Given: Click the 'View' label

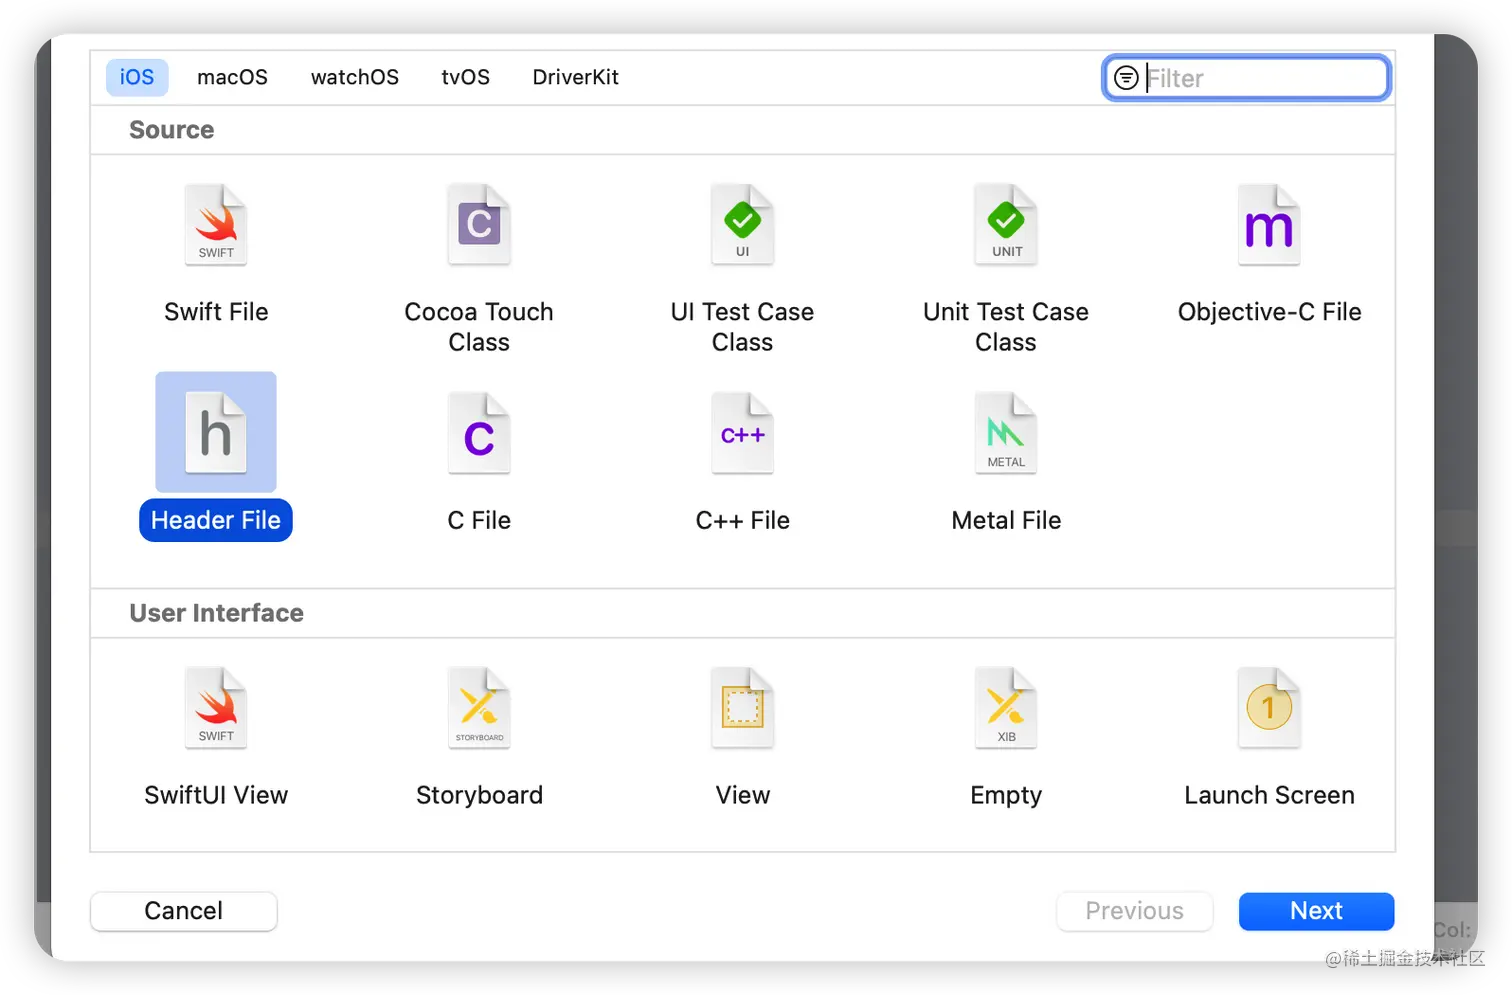Looking at the screenshot, I should [x=742, y=795].
